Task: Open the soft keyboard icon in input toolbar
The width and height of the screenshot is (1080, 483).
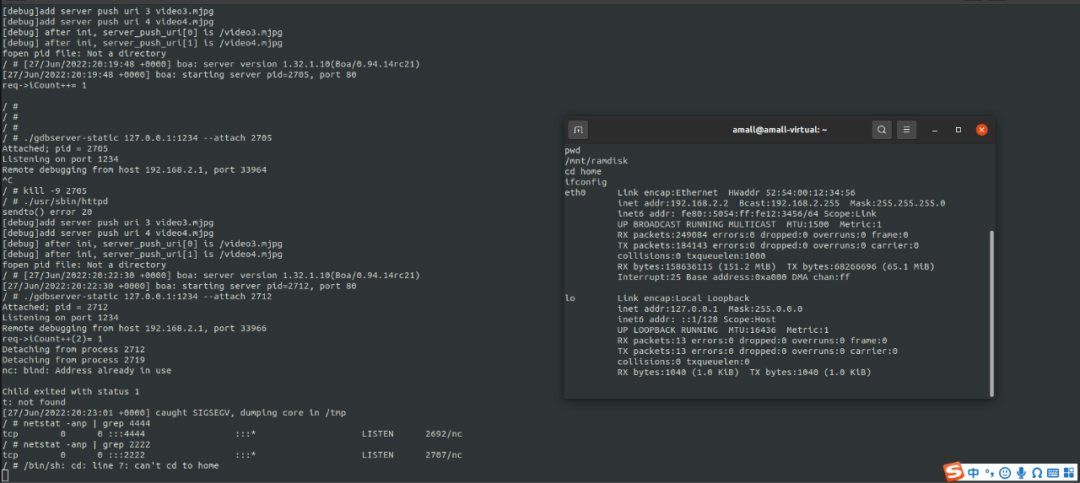Action: point(1052,473)
